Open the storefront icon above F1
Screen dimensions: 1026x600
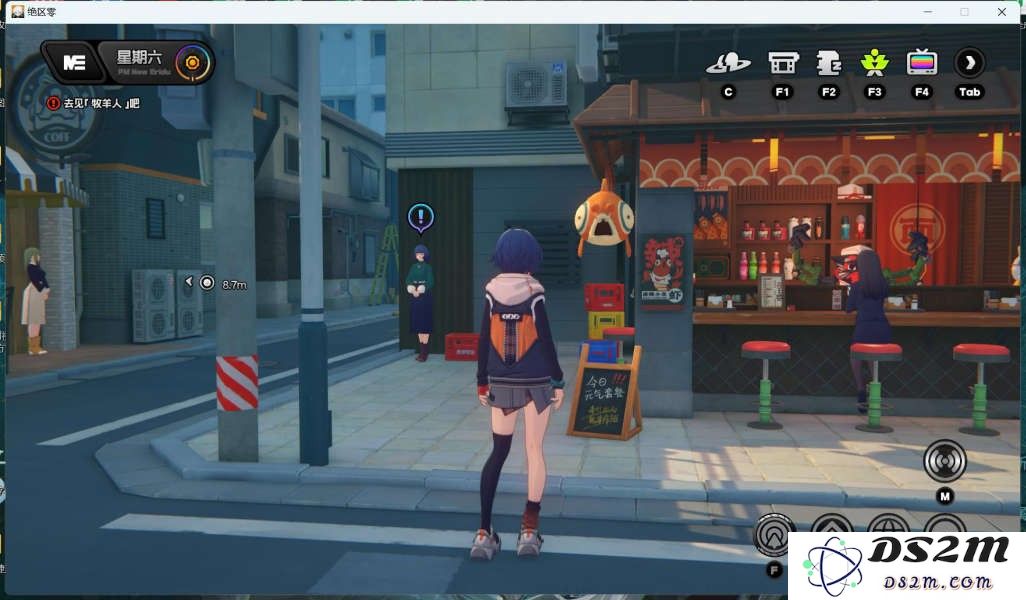pos(783,63)
